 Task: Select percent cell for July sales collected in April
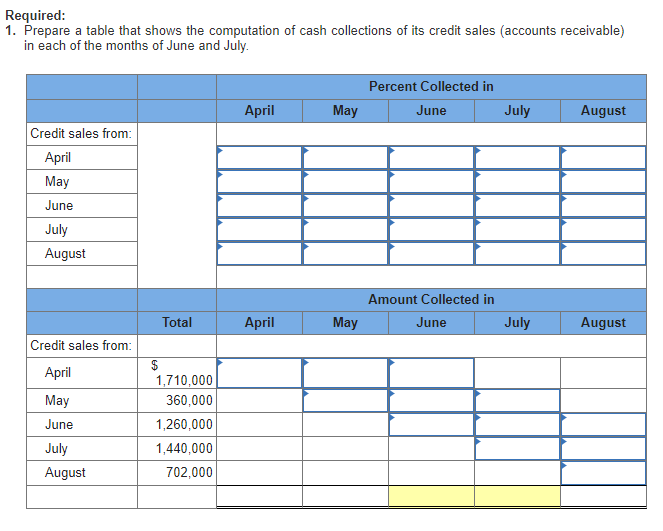[x=260, y=230]
